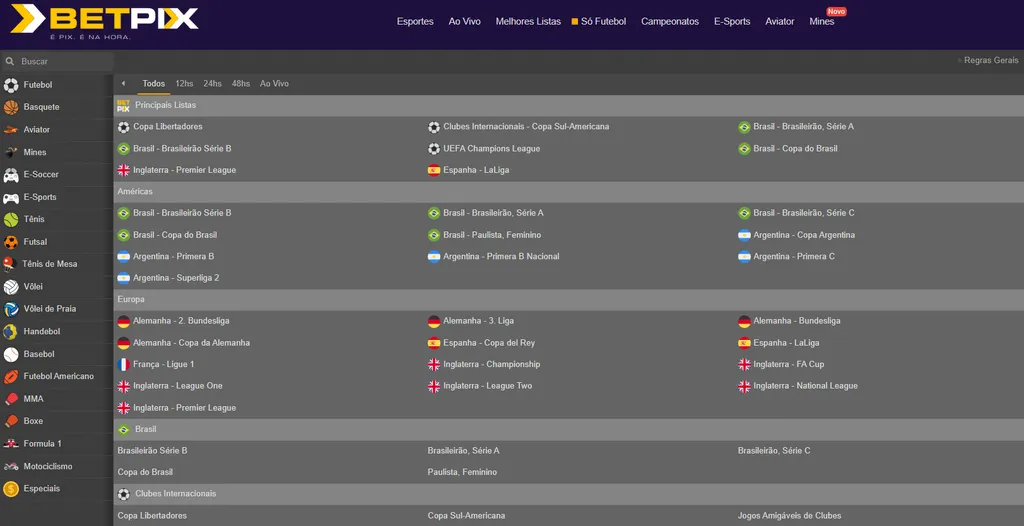The image size is (1024, 526).
Task: Click the MMA glove icon
Action: pos(11,399)
